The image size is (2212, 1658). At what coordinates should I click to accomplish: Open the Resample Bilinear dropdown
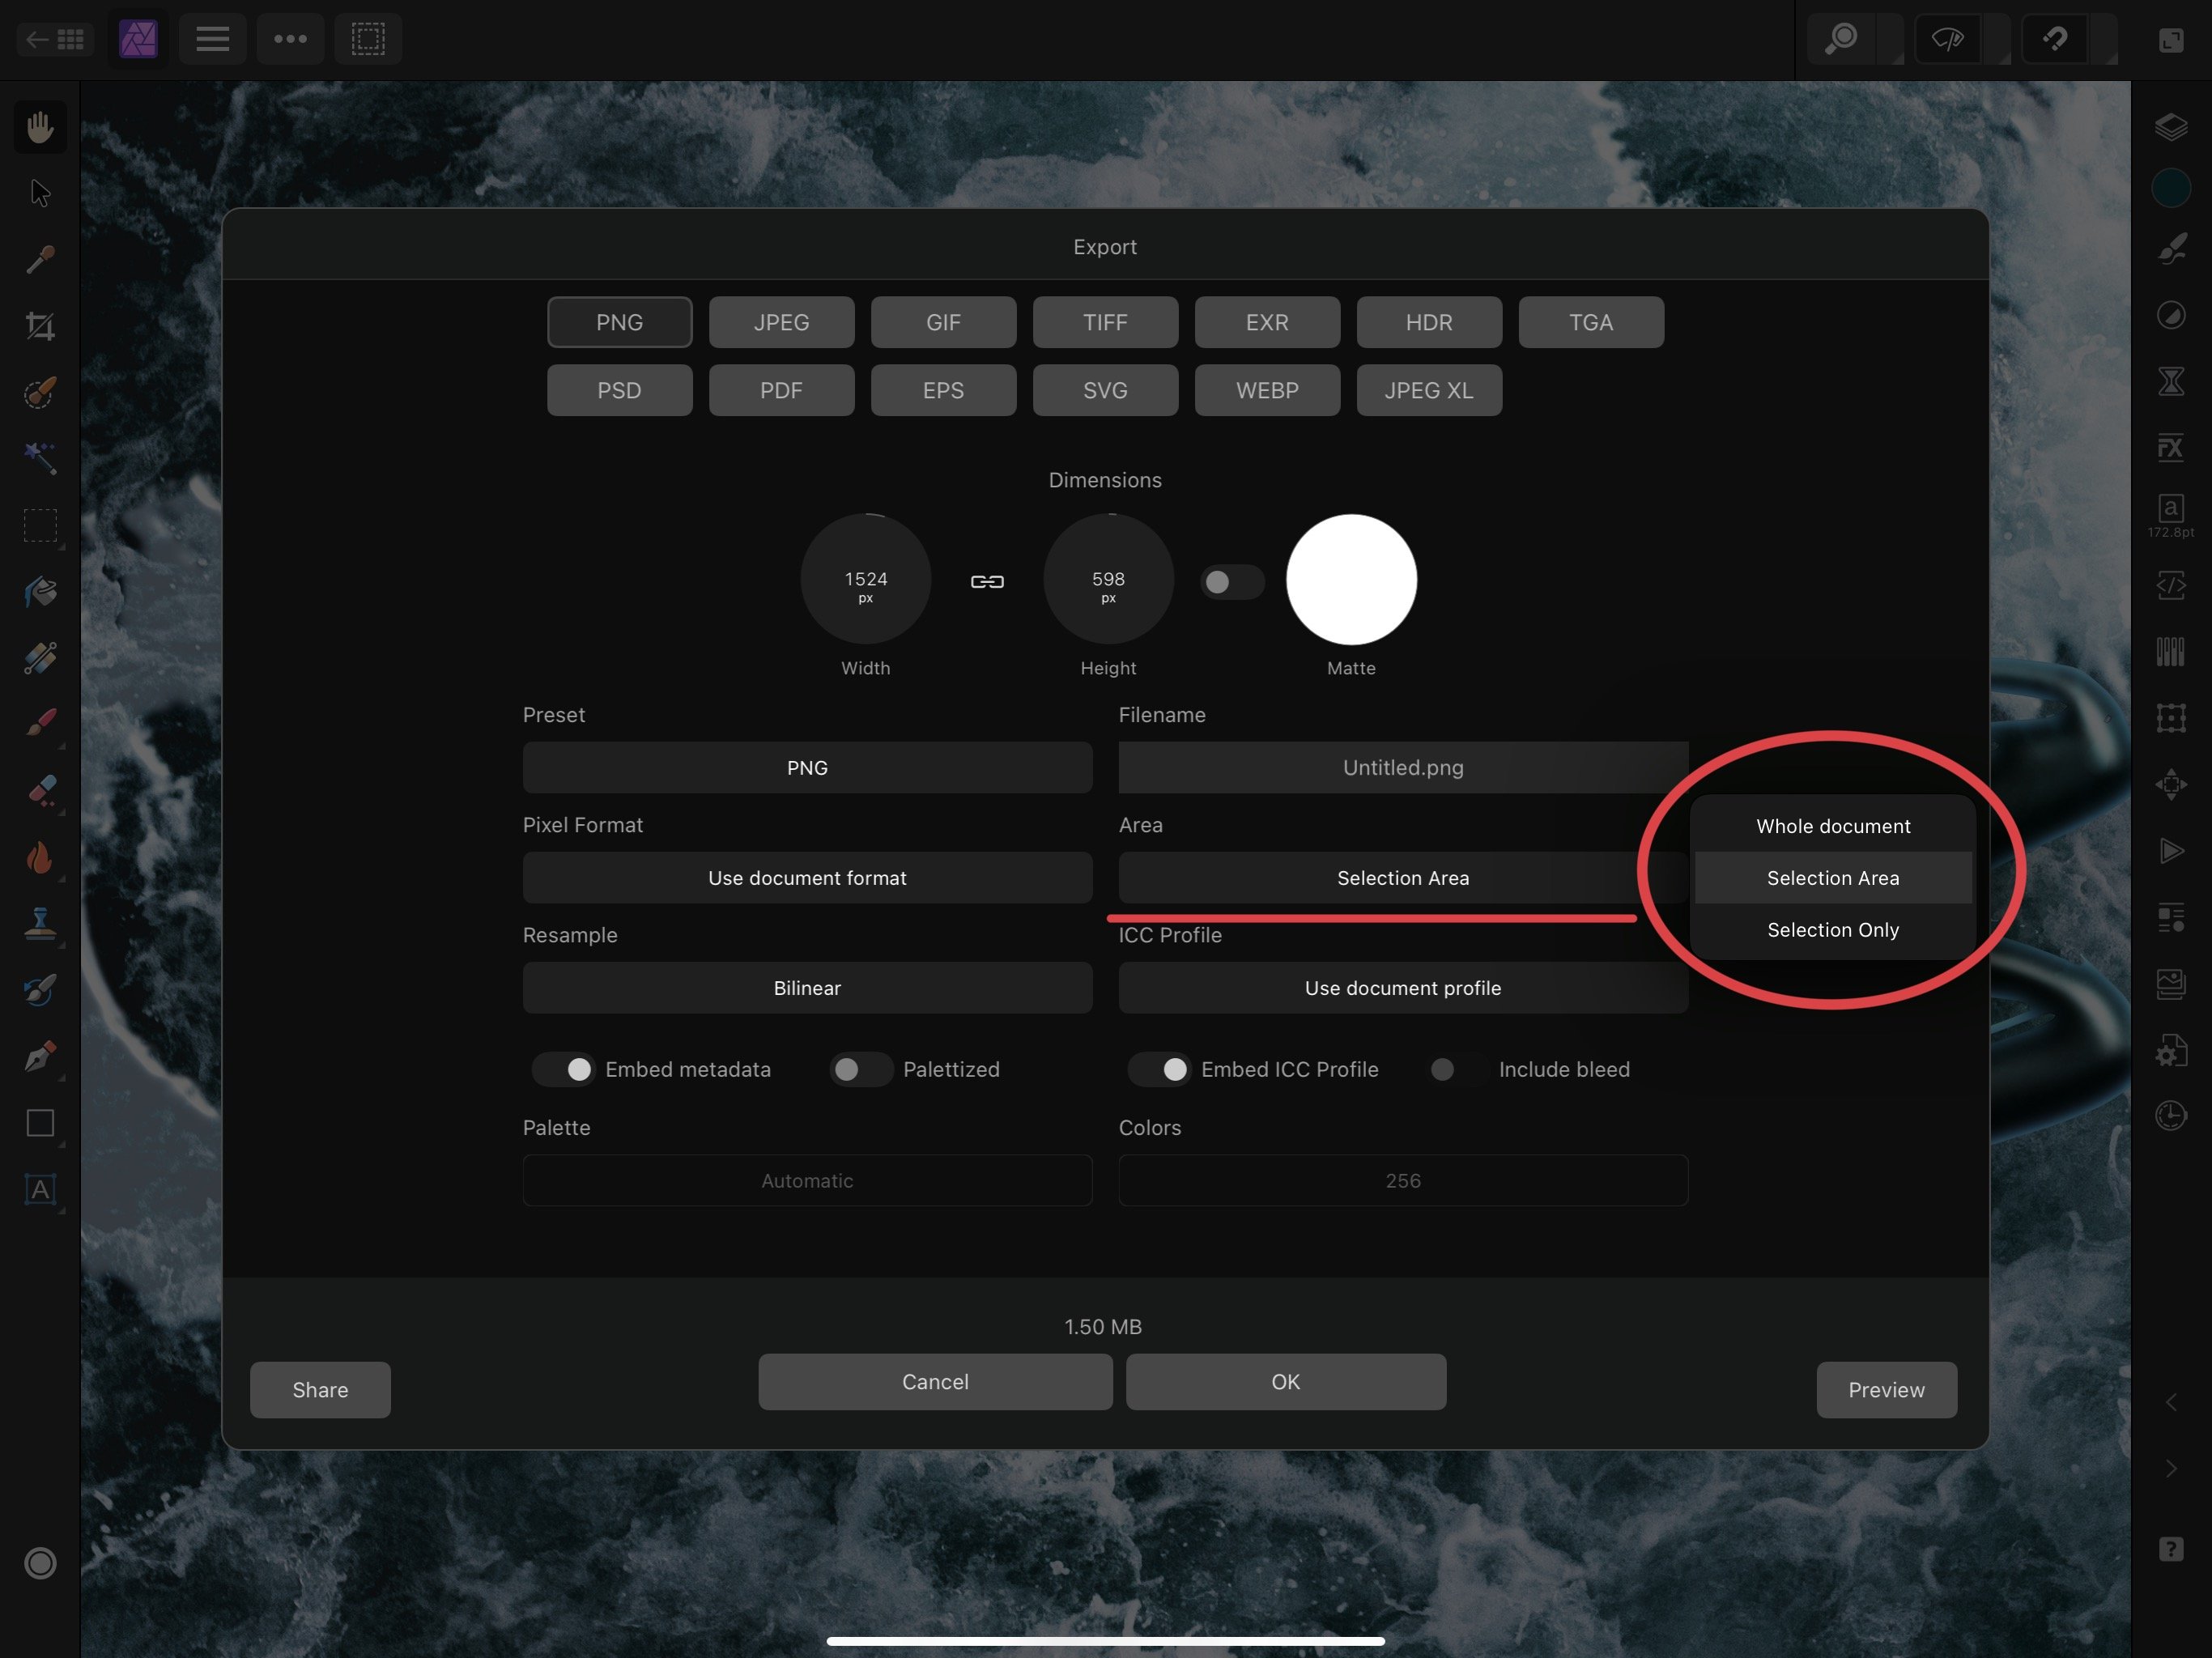[x=806, y=988]
